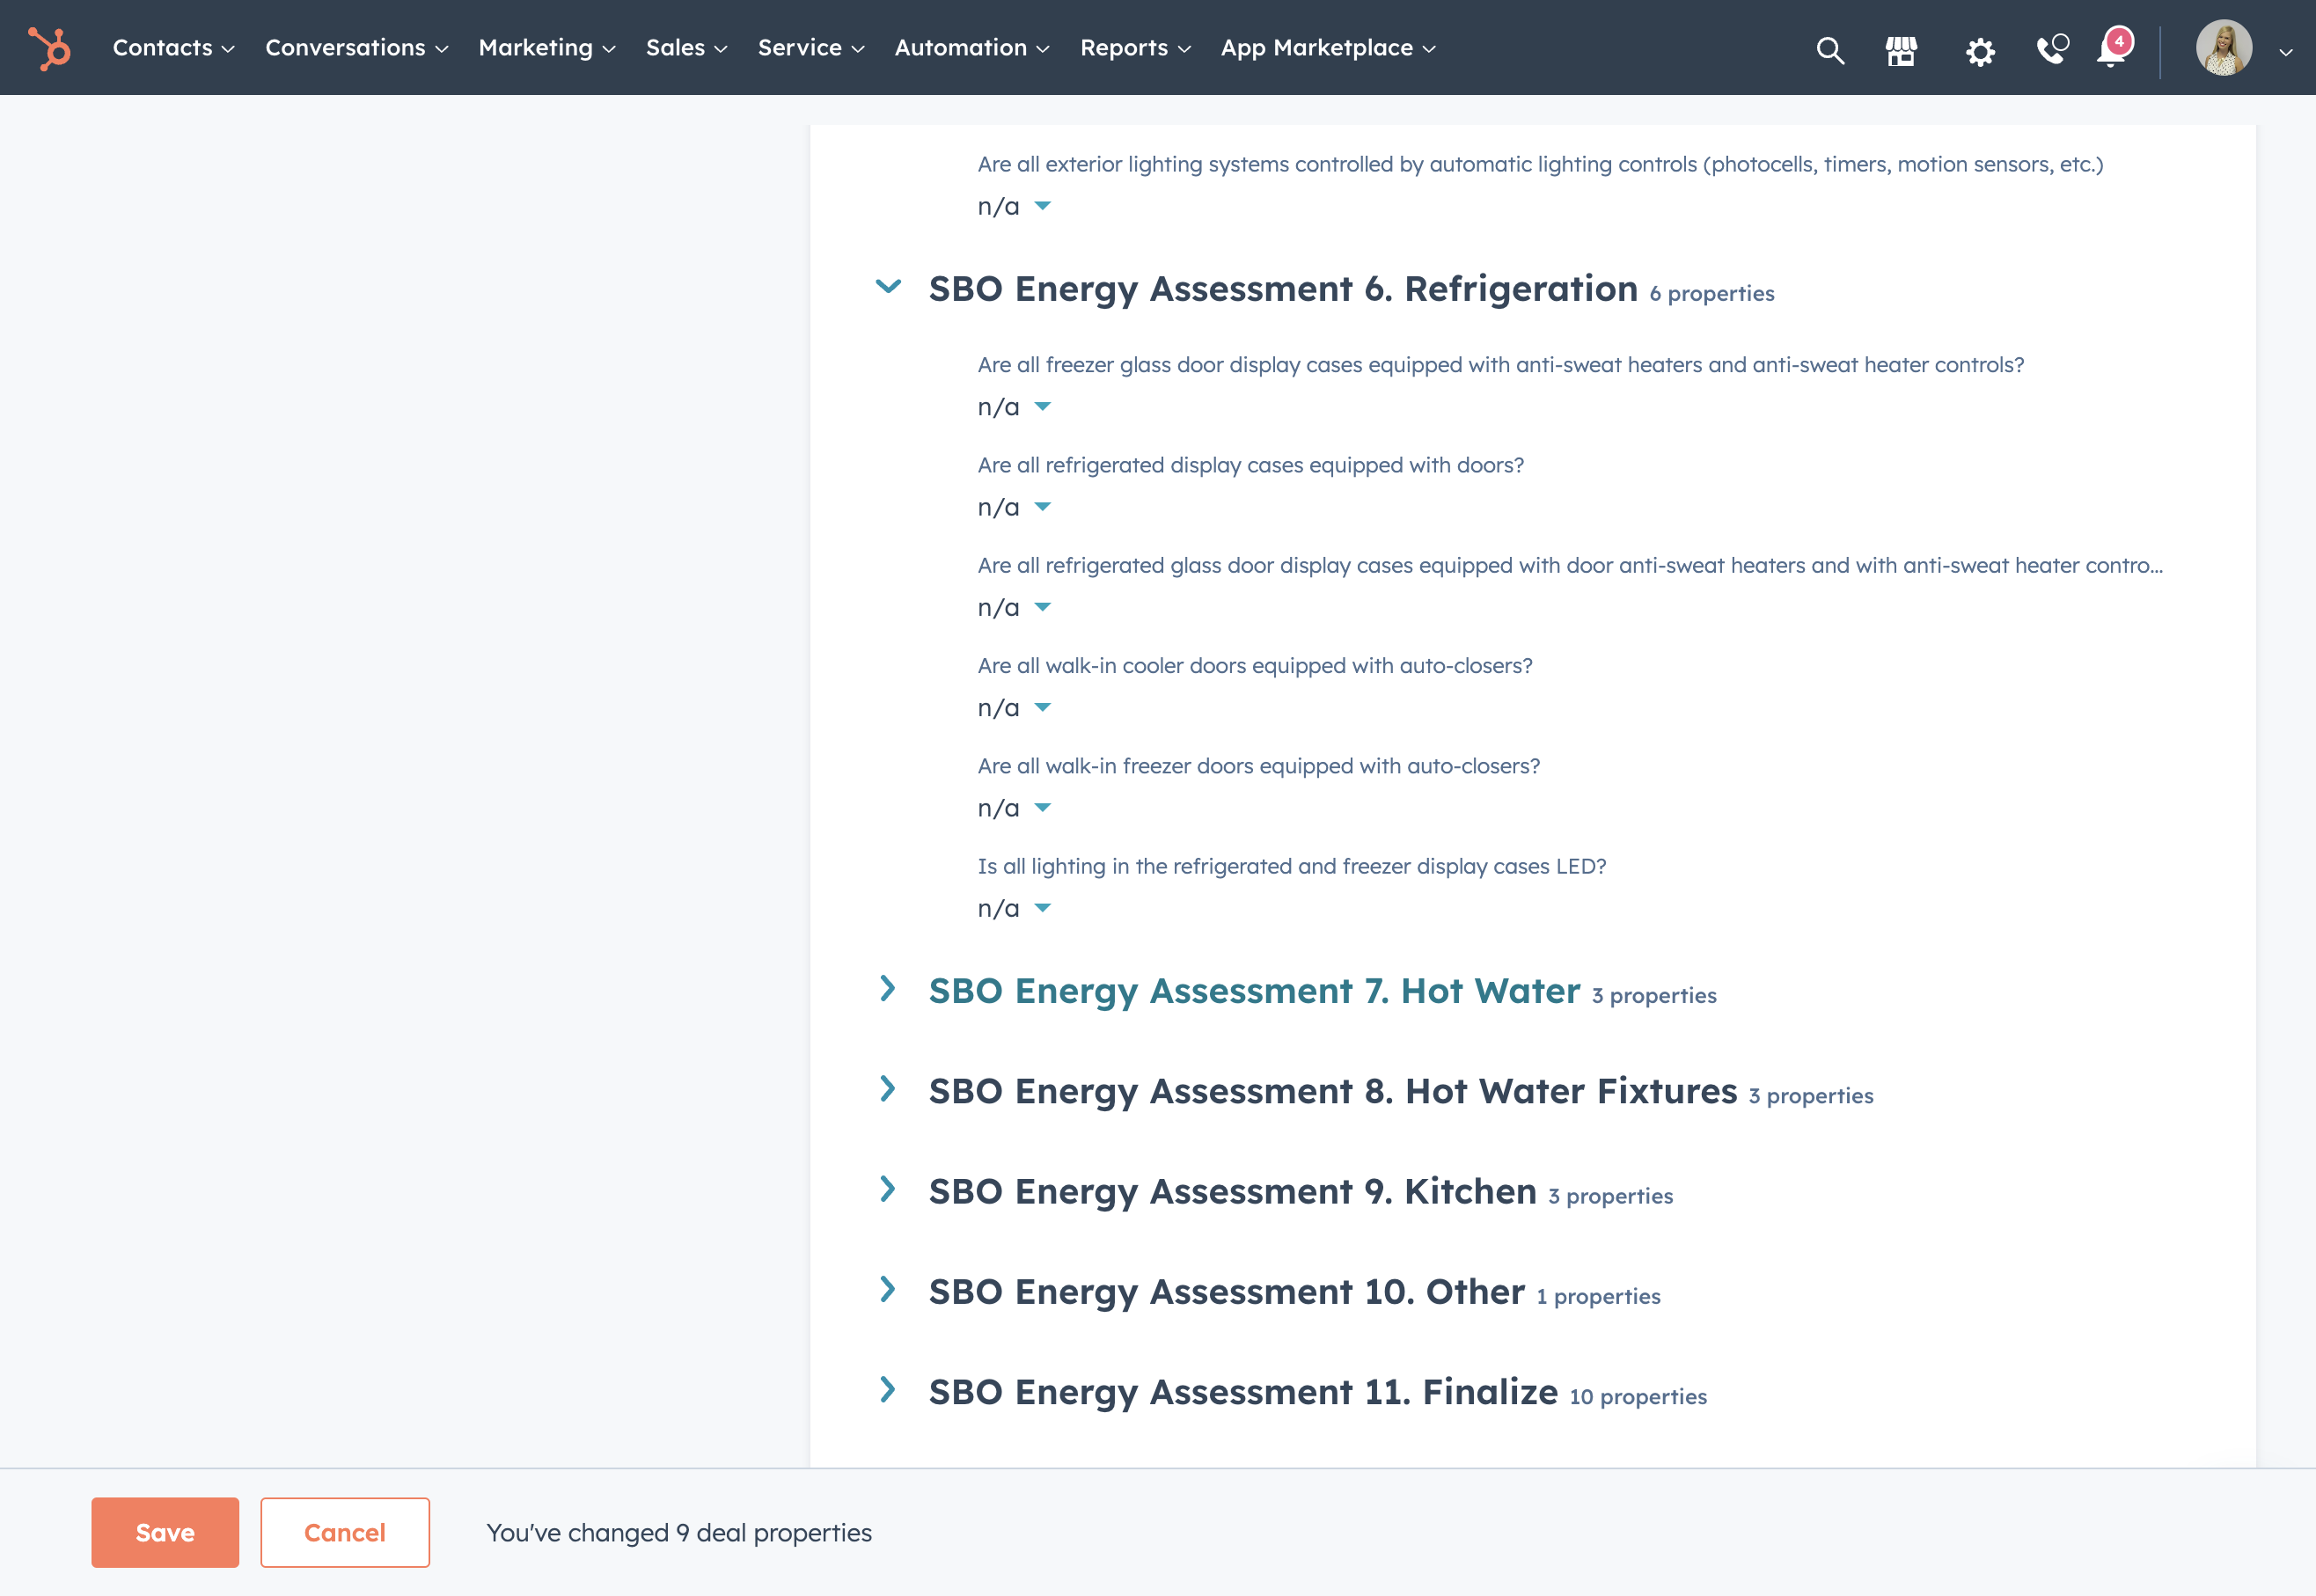Viewport: 2316px width, 1596px height.
Task: Click the Cancel button
Action: point(345,1532)
